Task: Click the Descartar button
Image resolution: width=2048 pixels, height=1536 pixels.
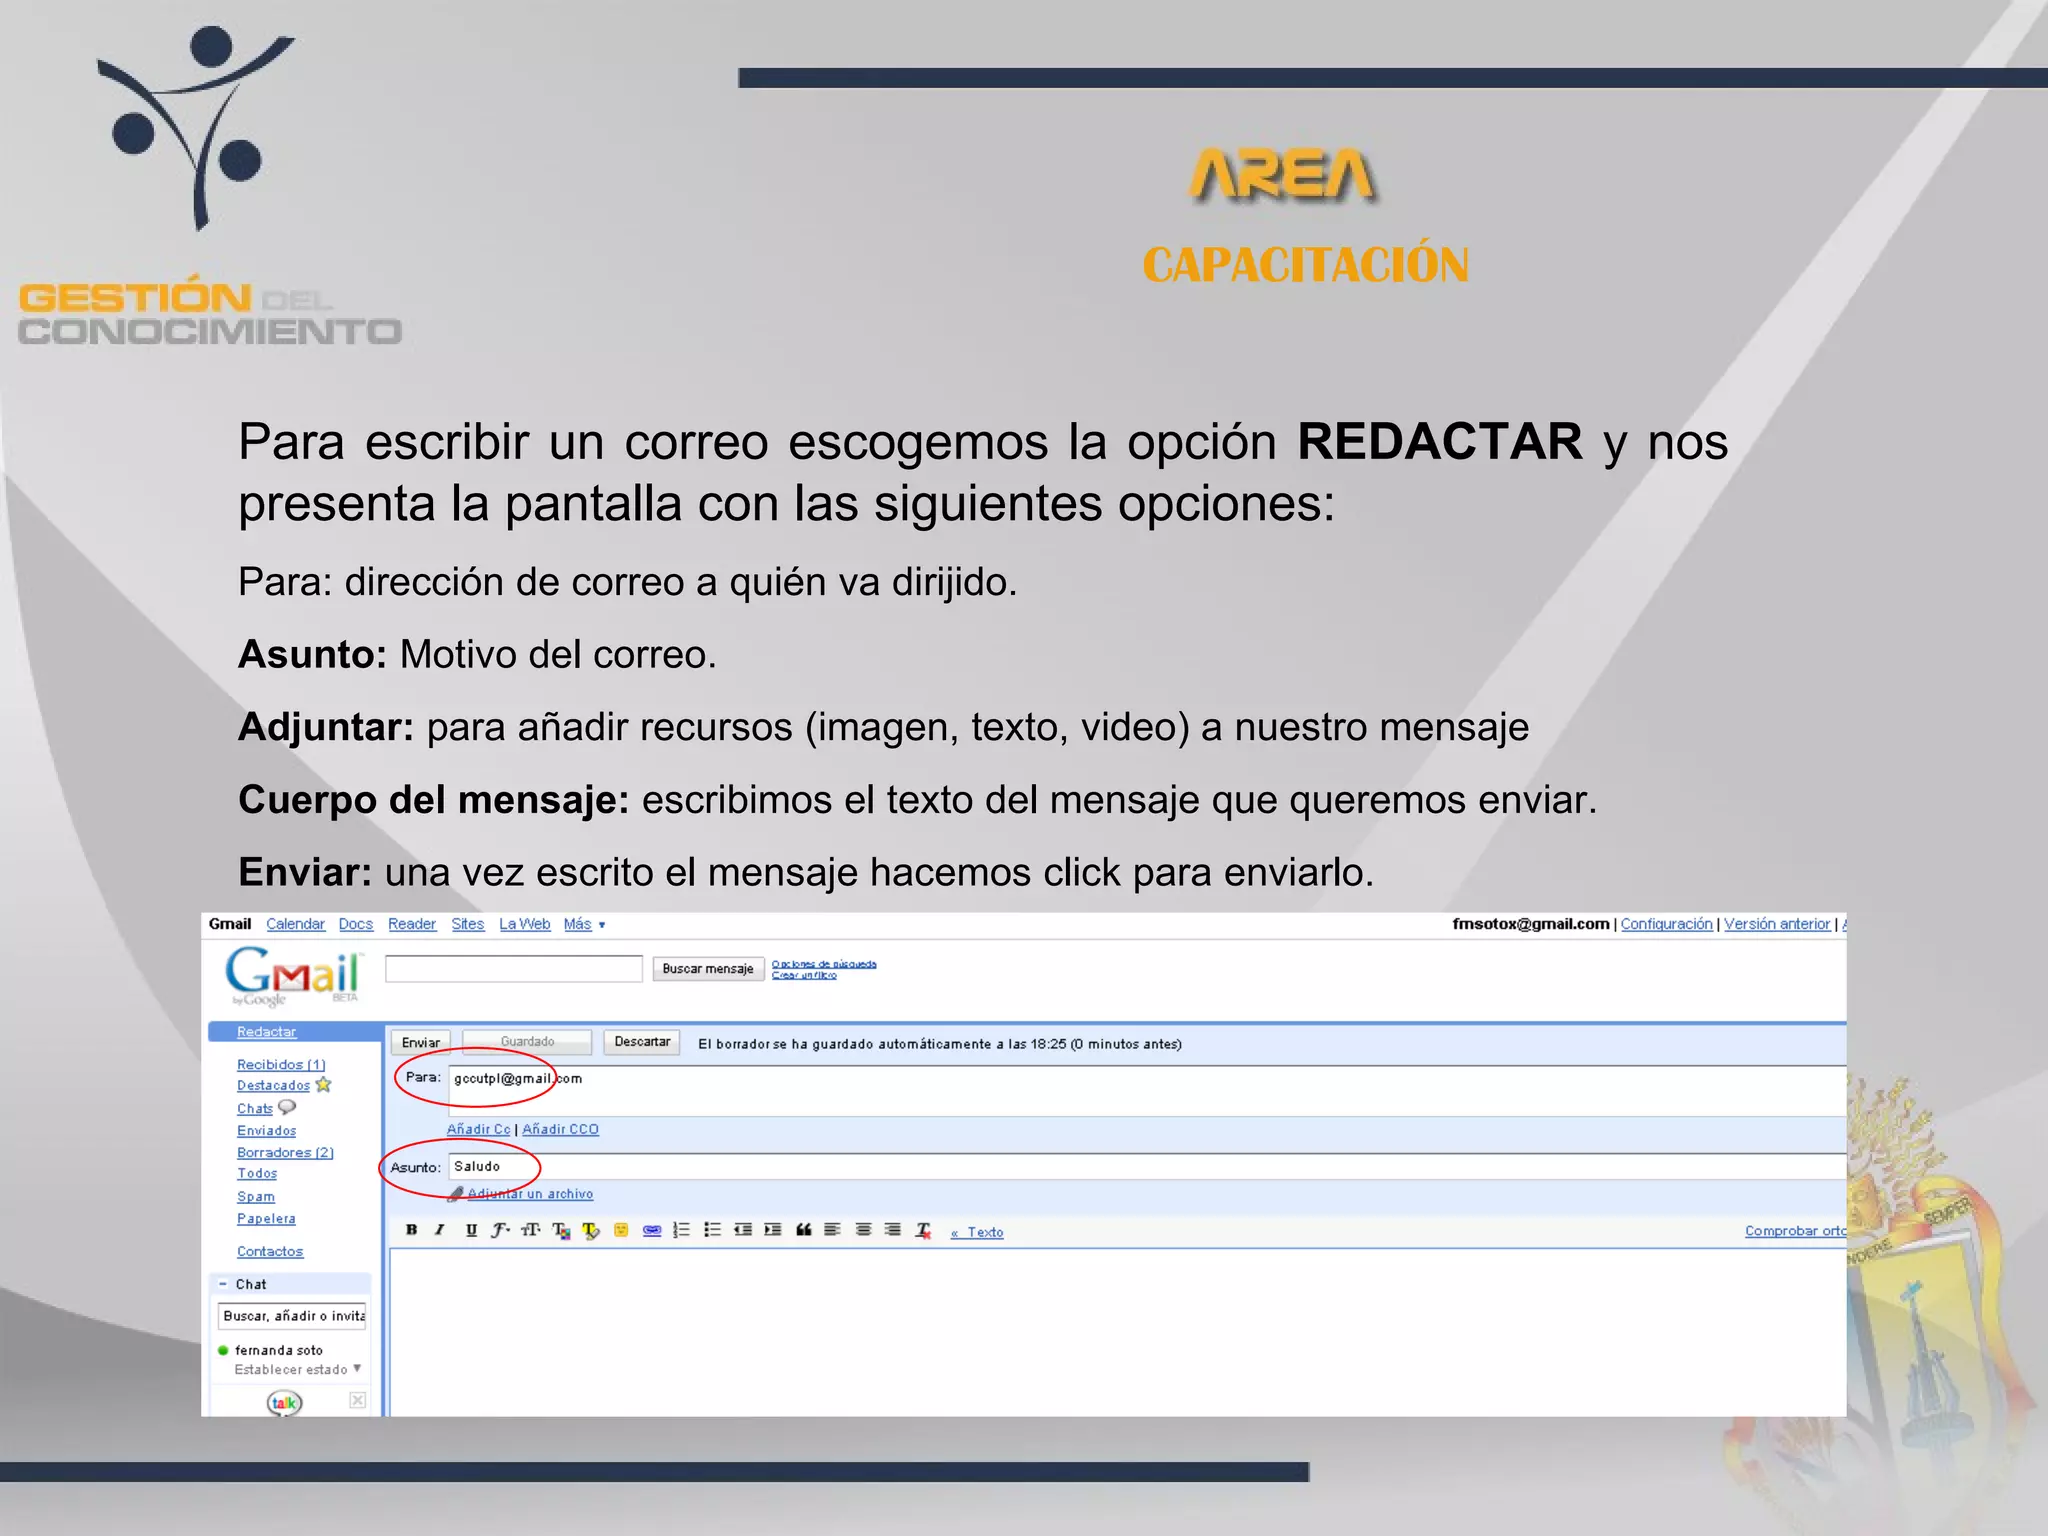Action: tap(642, 1042)
